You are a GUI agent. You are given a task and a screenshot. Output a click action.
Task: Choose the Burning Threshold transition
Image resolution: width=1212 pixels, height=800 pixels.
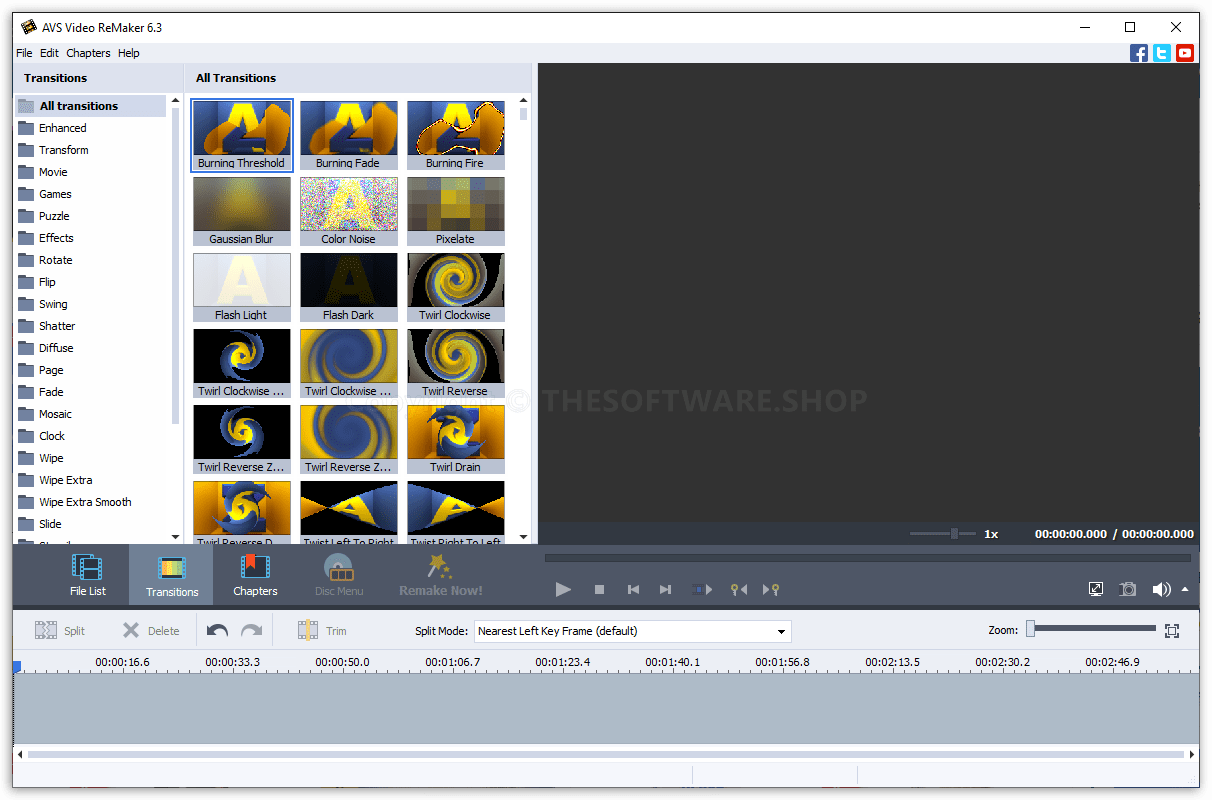tap(242, 135)
